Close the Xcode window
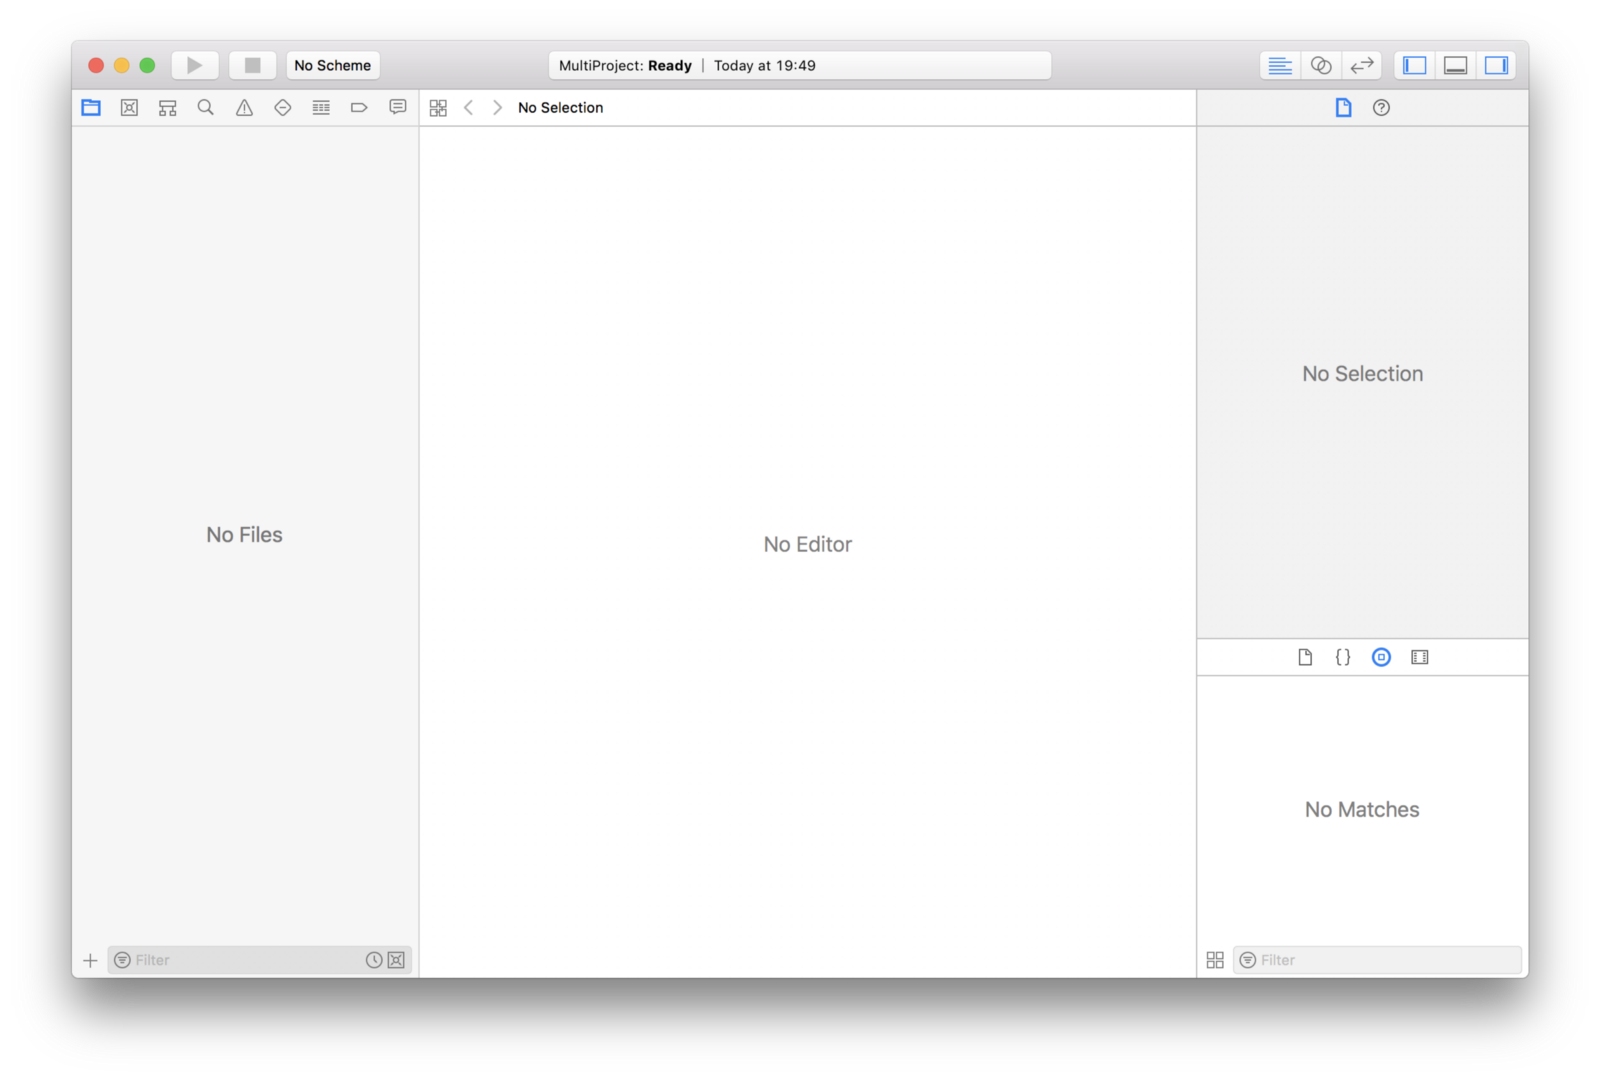 96,65
